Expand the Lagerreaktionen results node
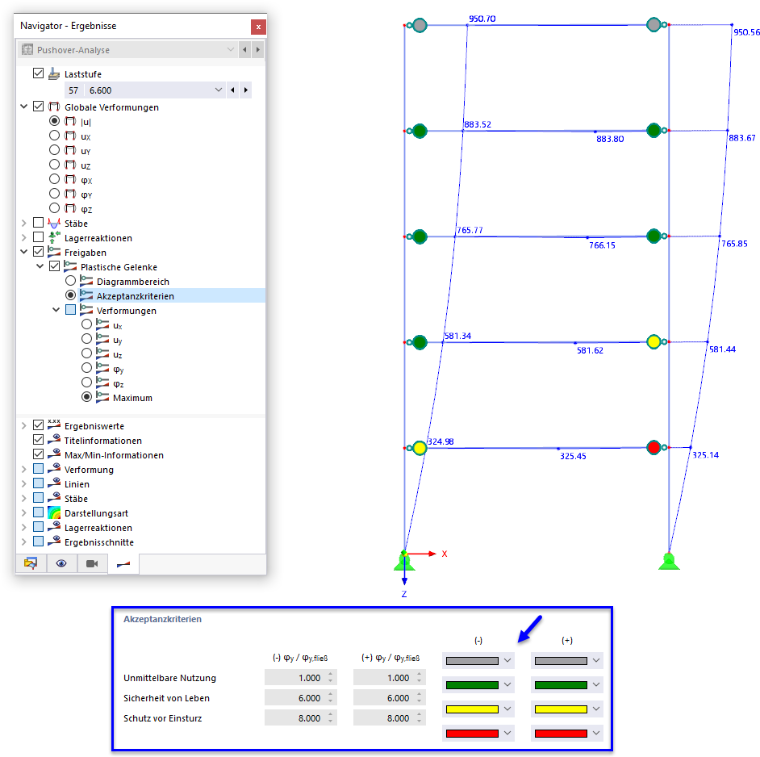 [x=24, y=237]
